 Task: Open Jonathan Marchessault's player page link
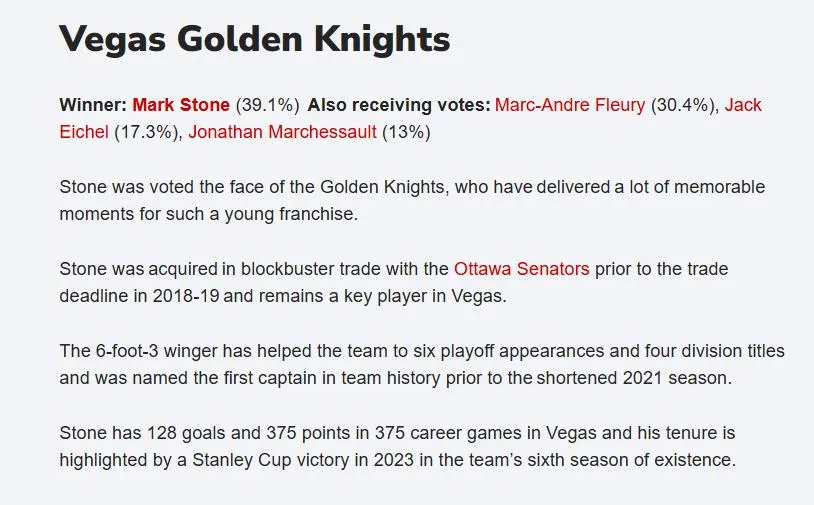[282, 131]
